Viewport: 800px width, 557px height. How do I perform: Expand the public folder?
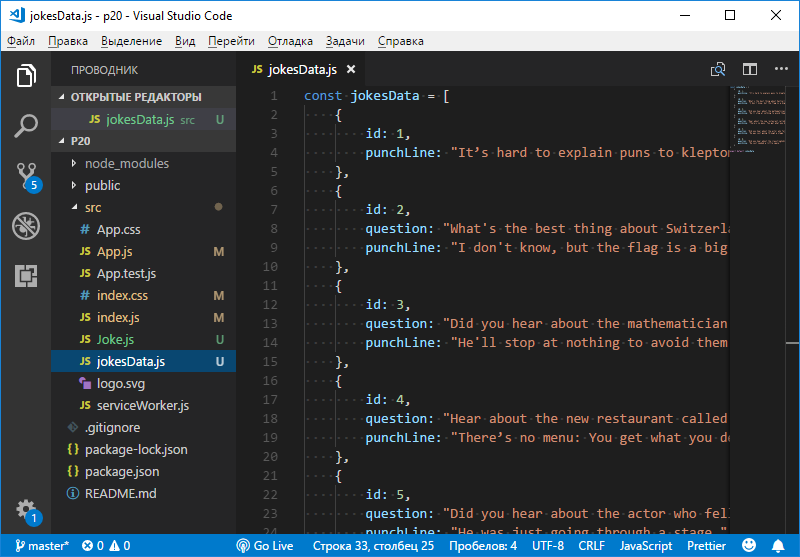(102, 185)
